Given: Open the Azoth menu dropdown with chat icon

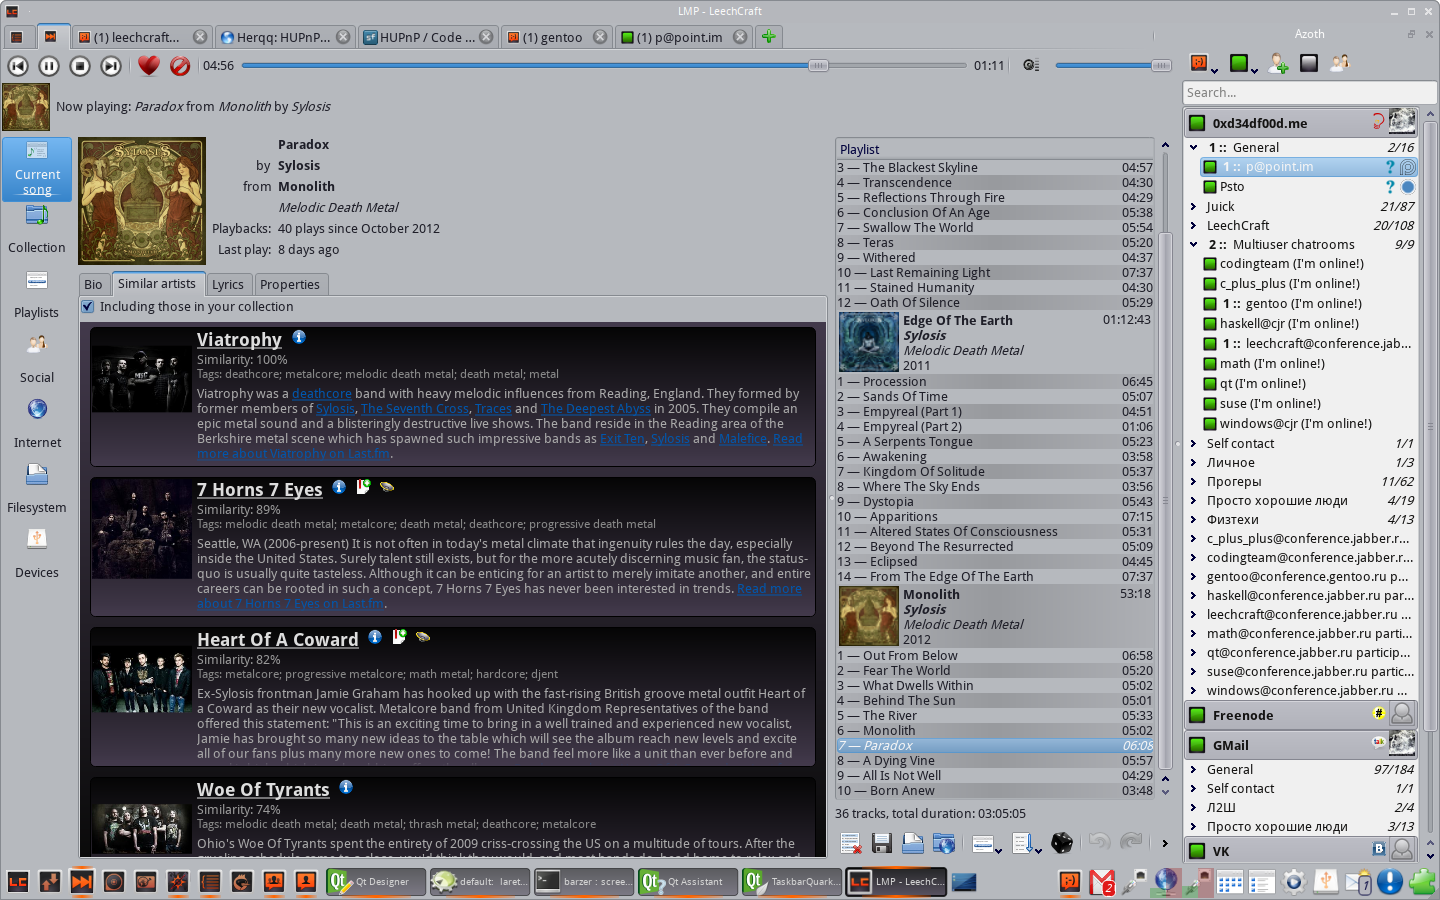Looking at the screenshot, I should (x=1203, y=64).
